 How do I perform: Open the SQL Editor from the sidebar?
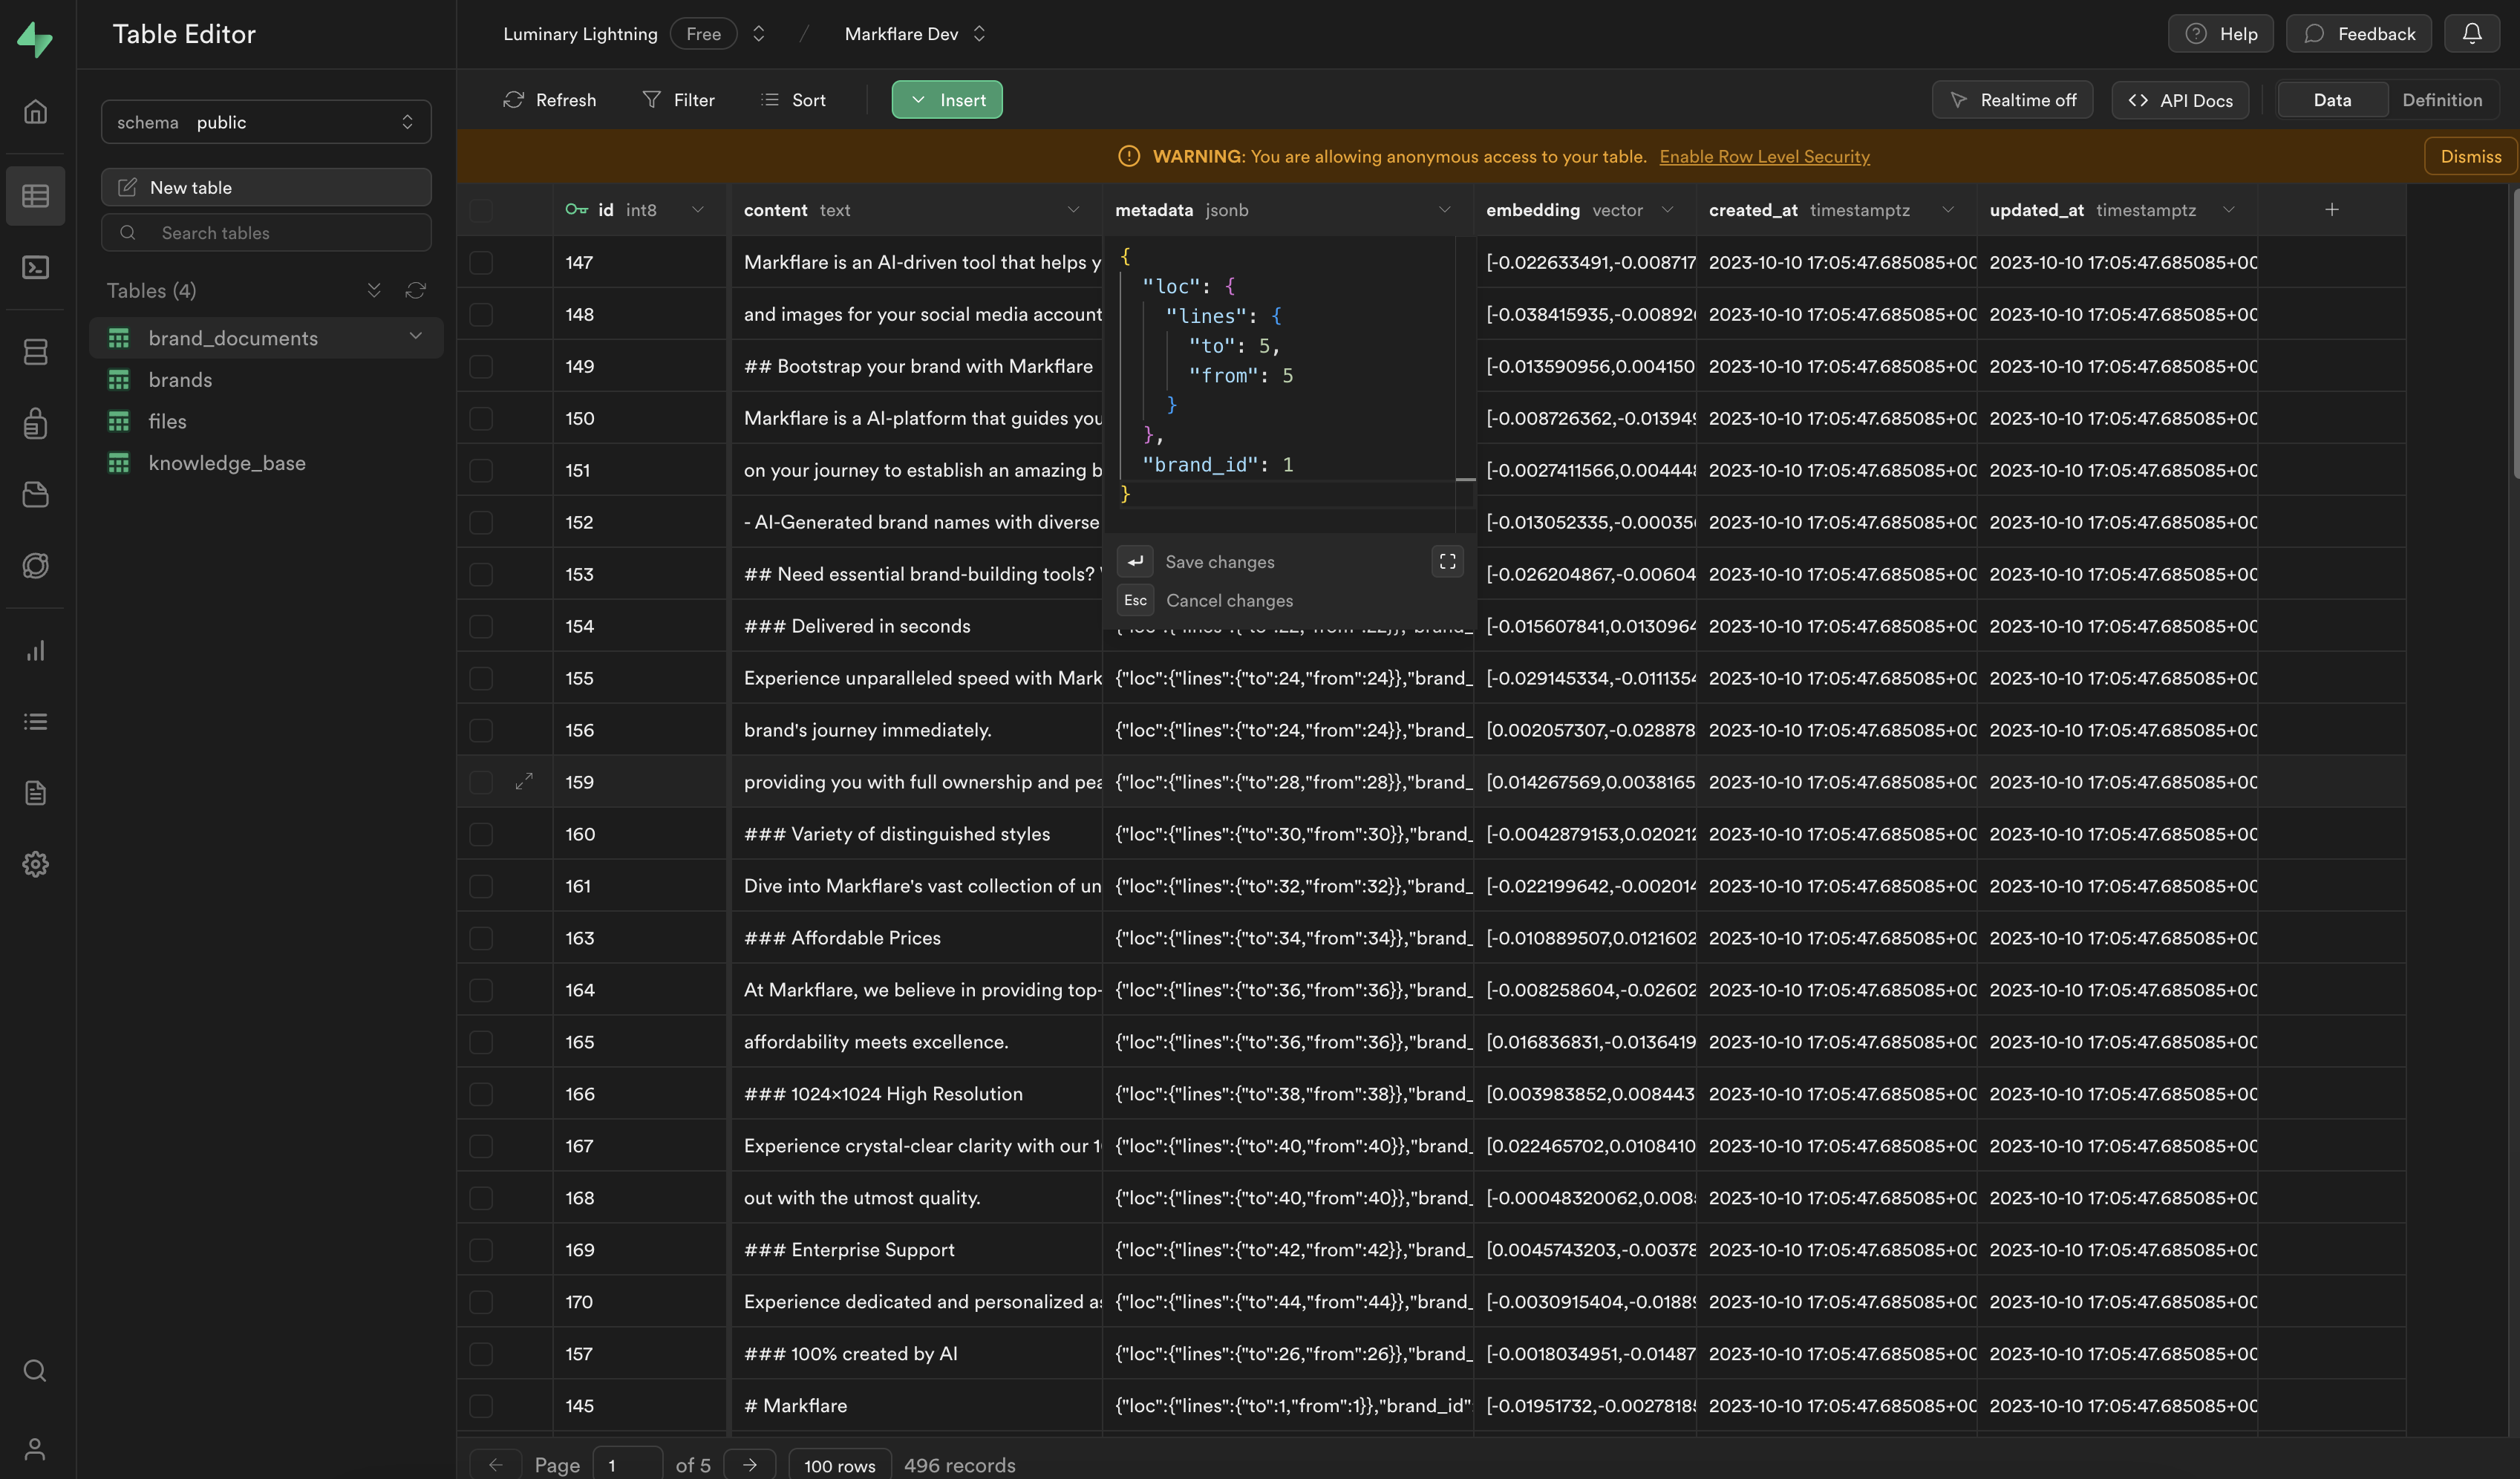coord(36,267)
